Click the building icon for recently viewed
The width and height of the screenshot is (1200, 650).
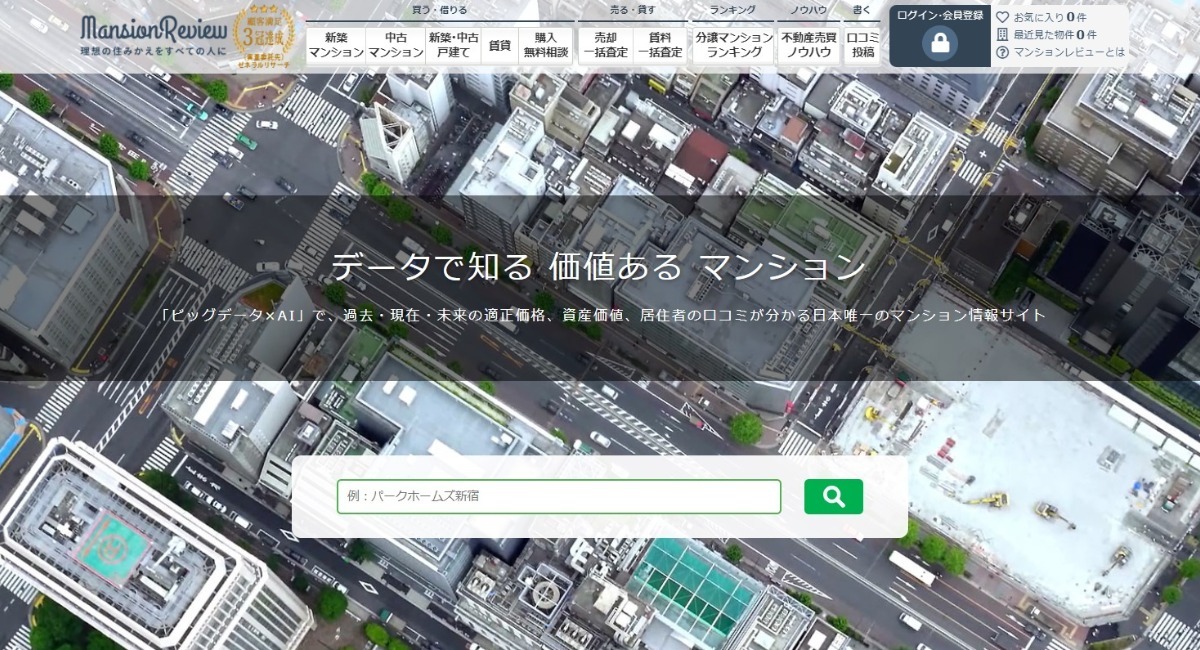coord(1002,34)
